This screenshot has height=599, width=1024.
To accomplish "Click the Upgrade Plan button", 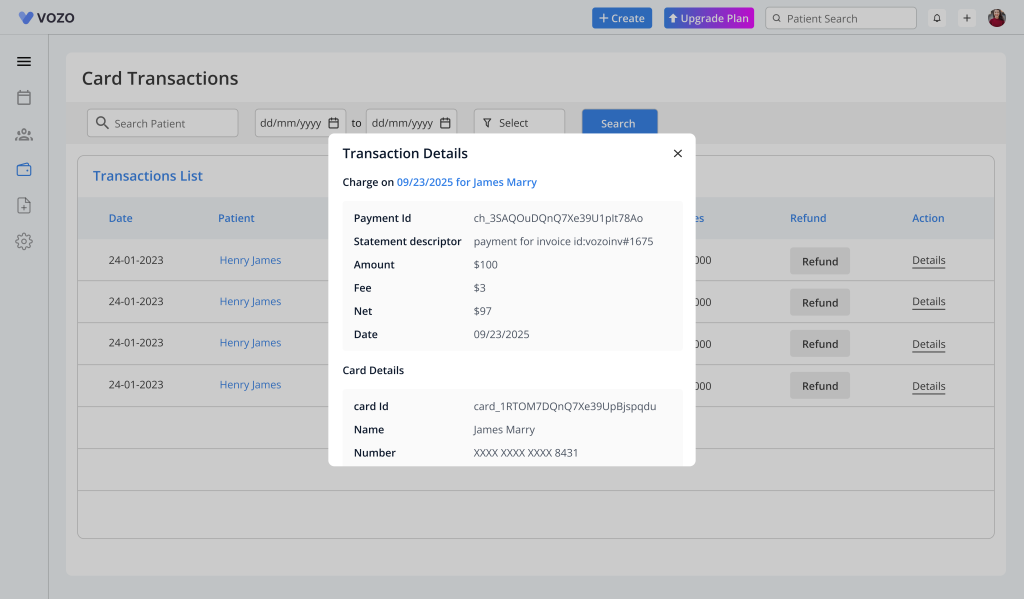I will coord(708,18).
